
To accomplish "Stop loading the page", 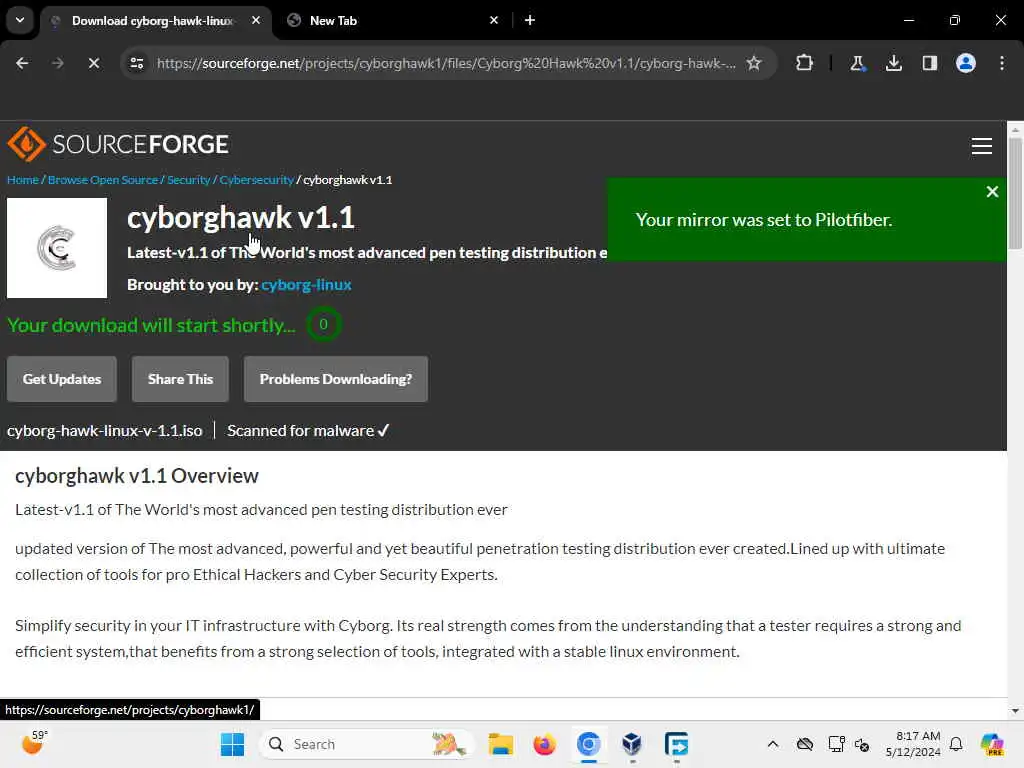I will (93, 63).
